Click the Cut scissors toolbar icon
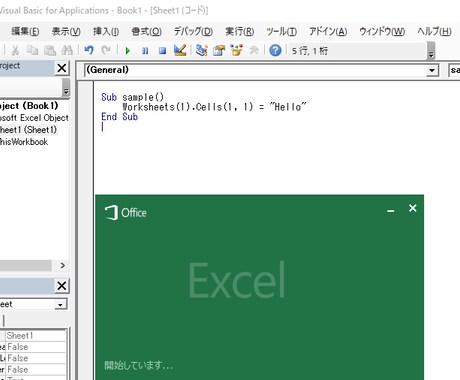Screen dimensions: 460x380 pos(15,50)
